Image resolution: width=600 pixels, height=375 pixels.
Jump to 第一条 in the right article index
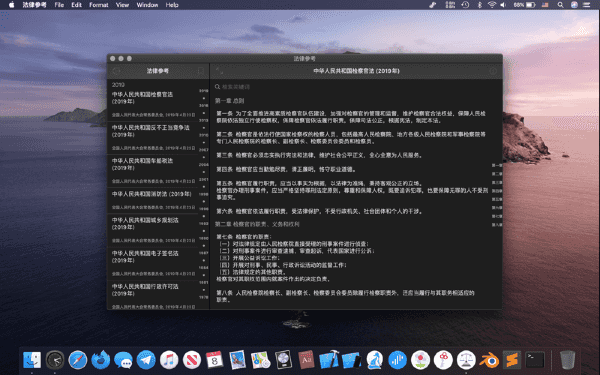497,165
